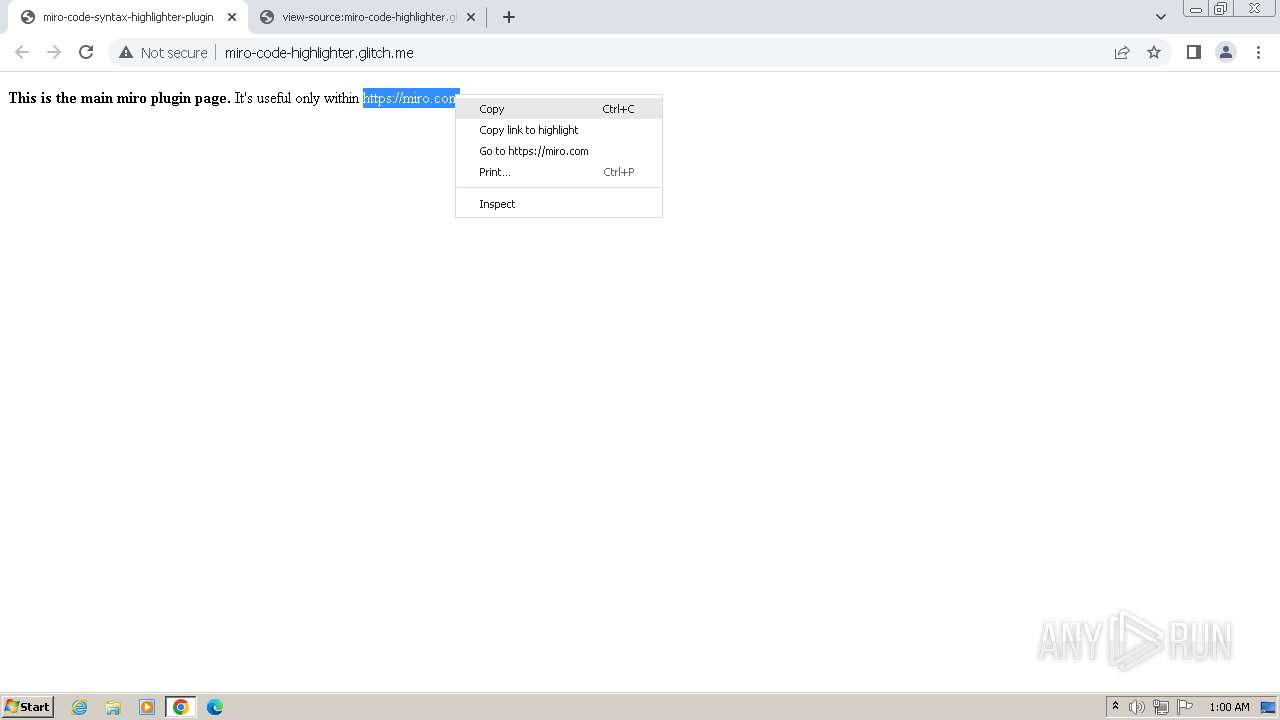Open the Chrome profile avatar menu
Viewport: 1280px width, 720px height.
tap(1226, 52)
